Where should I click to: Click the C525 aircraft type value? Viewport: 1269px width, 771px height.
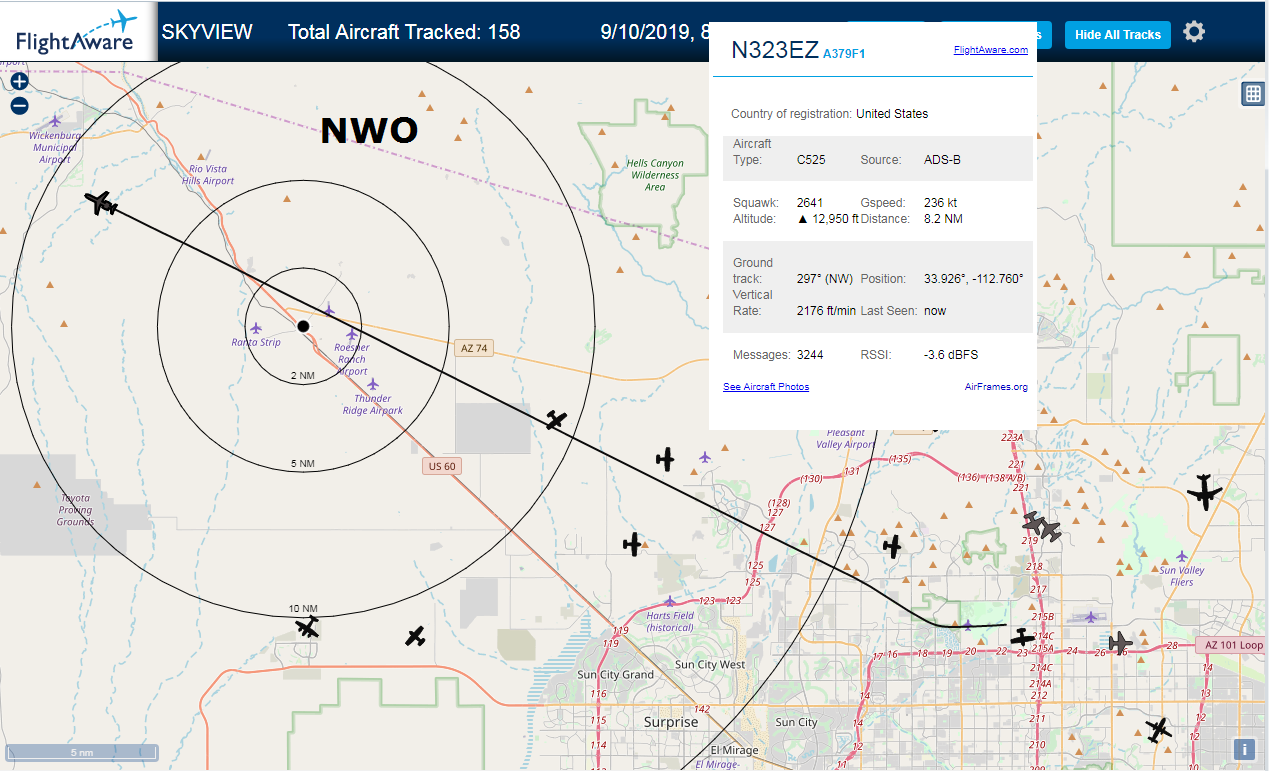811,160
